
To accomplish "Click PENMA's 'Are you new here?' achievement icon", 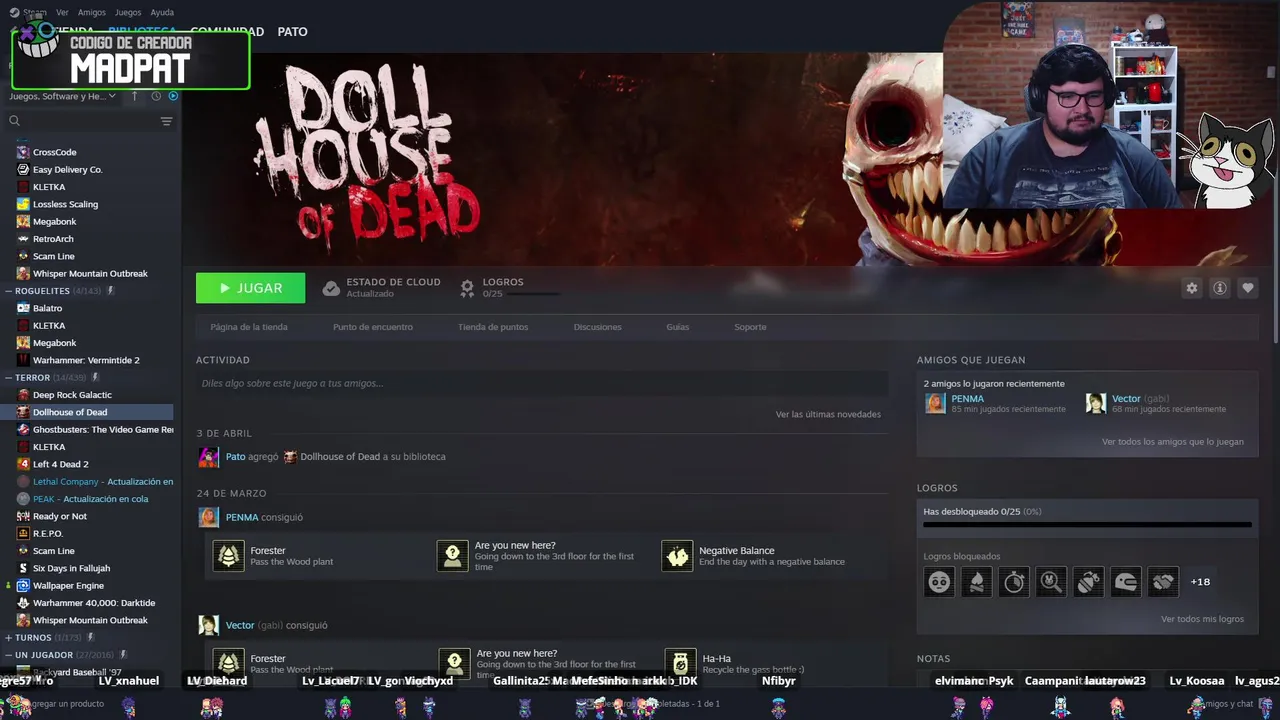I will (x=453, y=556).
